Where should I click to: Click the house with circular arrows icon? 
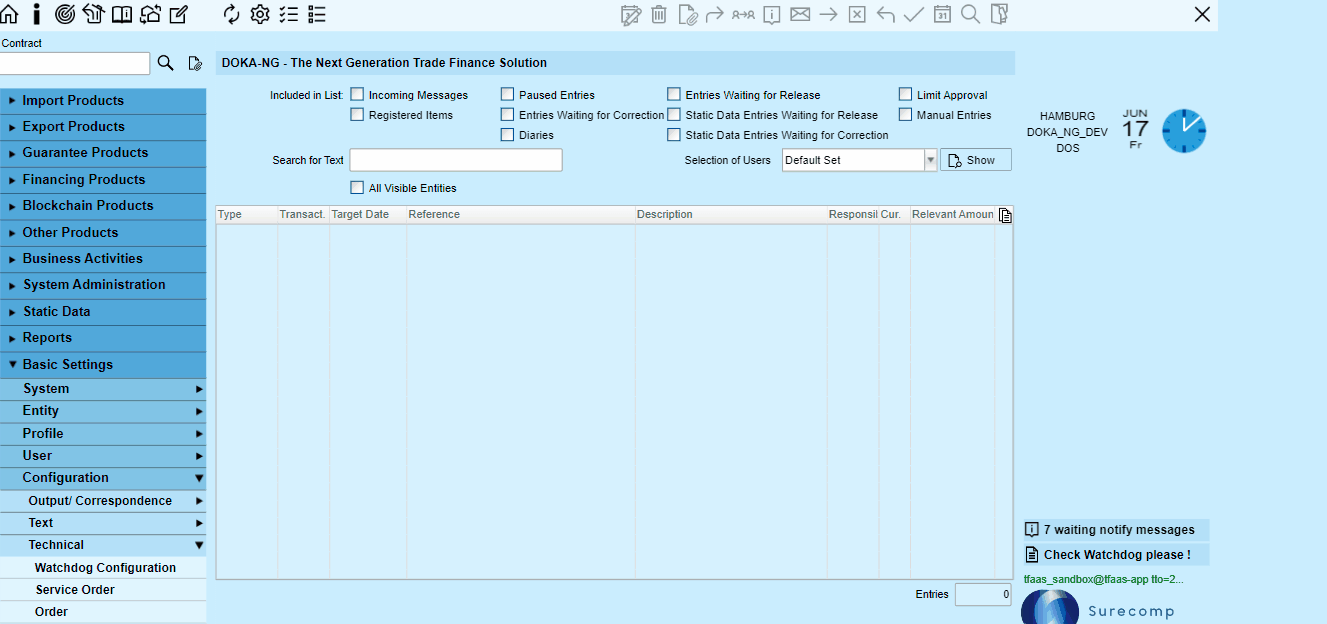[x=150, y=14]
